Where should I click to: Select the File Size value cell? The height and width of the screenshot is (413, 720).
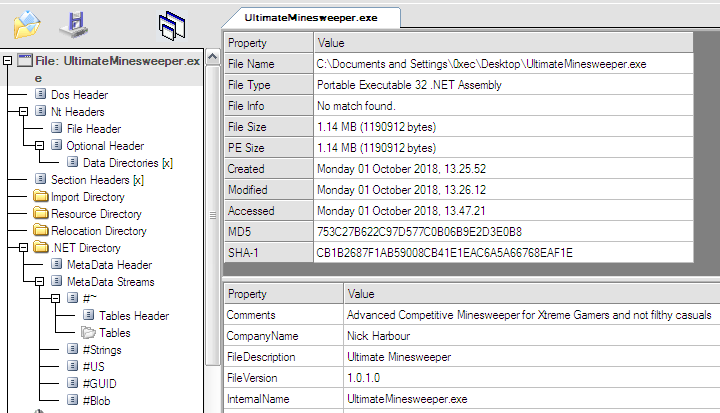(503, 127)
